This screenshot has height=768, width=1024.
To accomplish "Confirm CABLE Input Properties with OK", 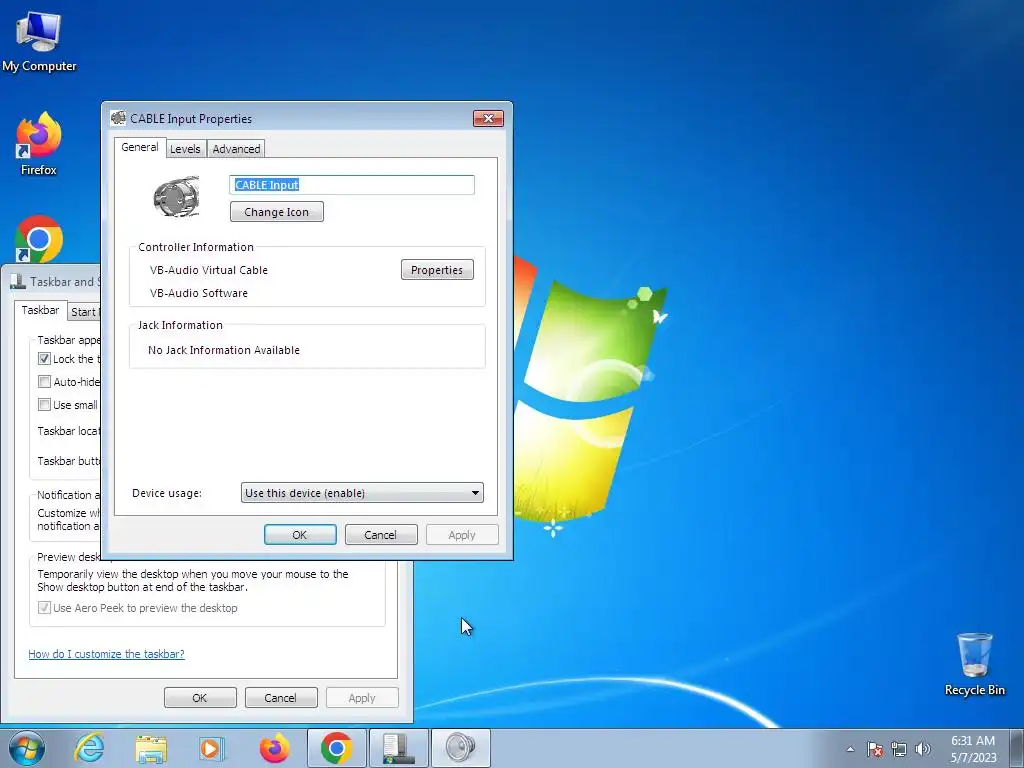I will click(300, 534).
